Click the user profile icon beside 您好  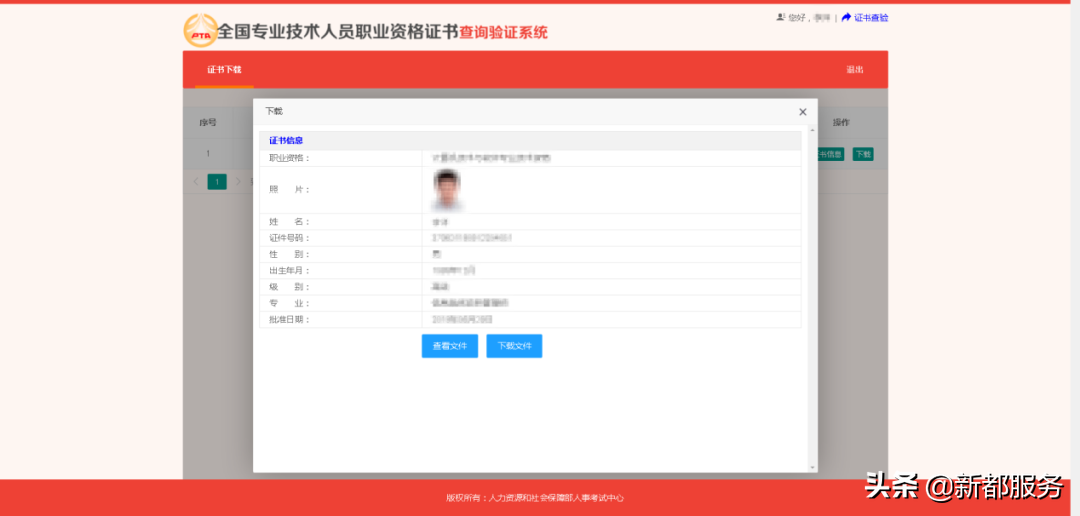coord(781,18)
